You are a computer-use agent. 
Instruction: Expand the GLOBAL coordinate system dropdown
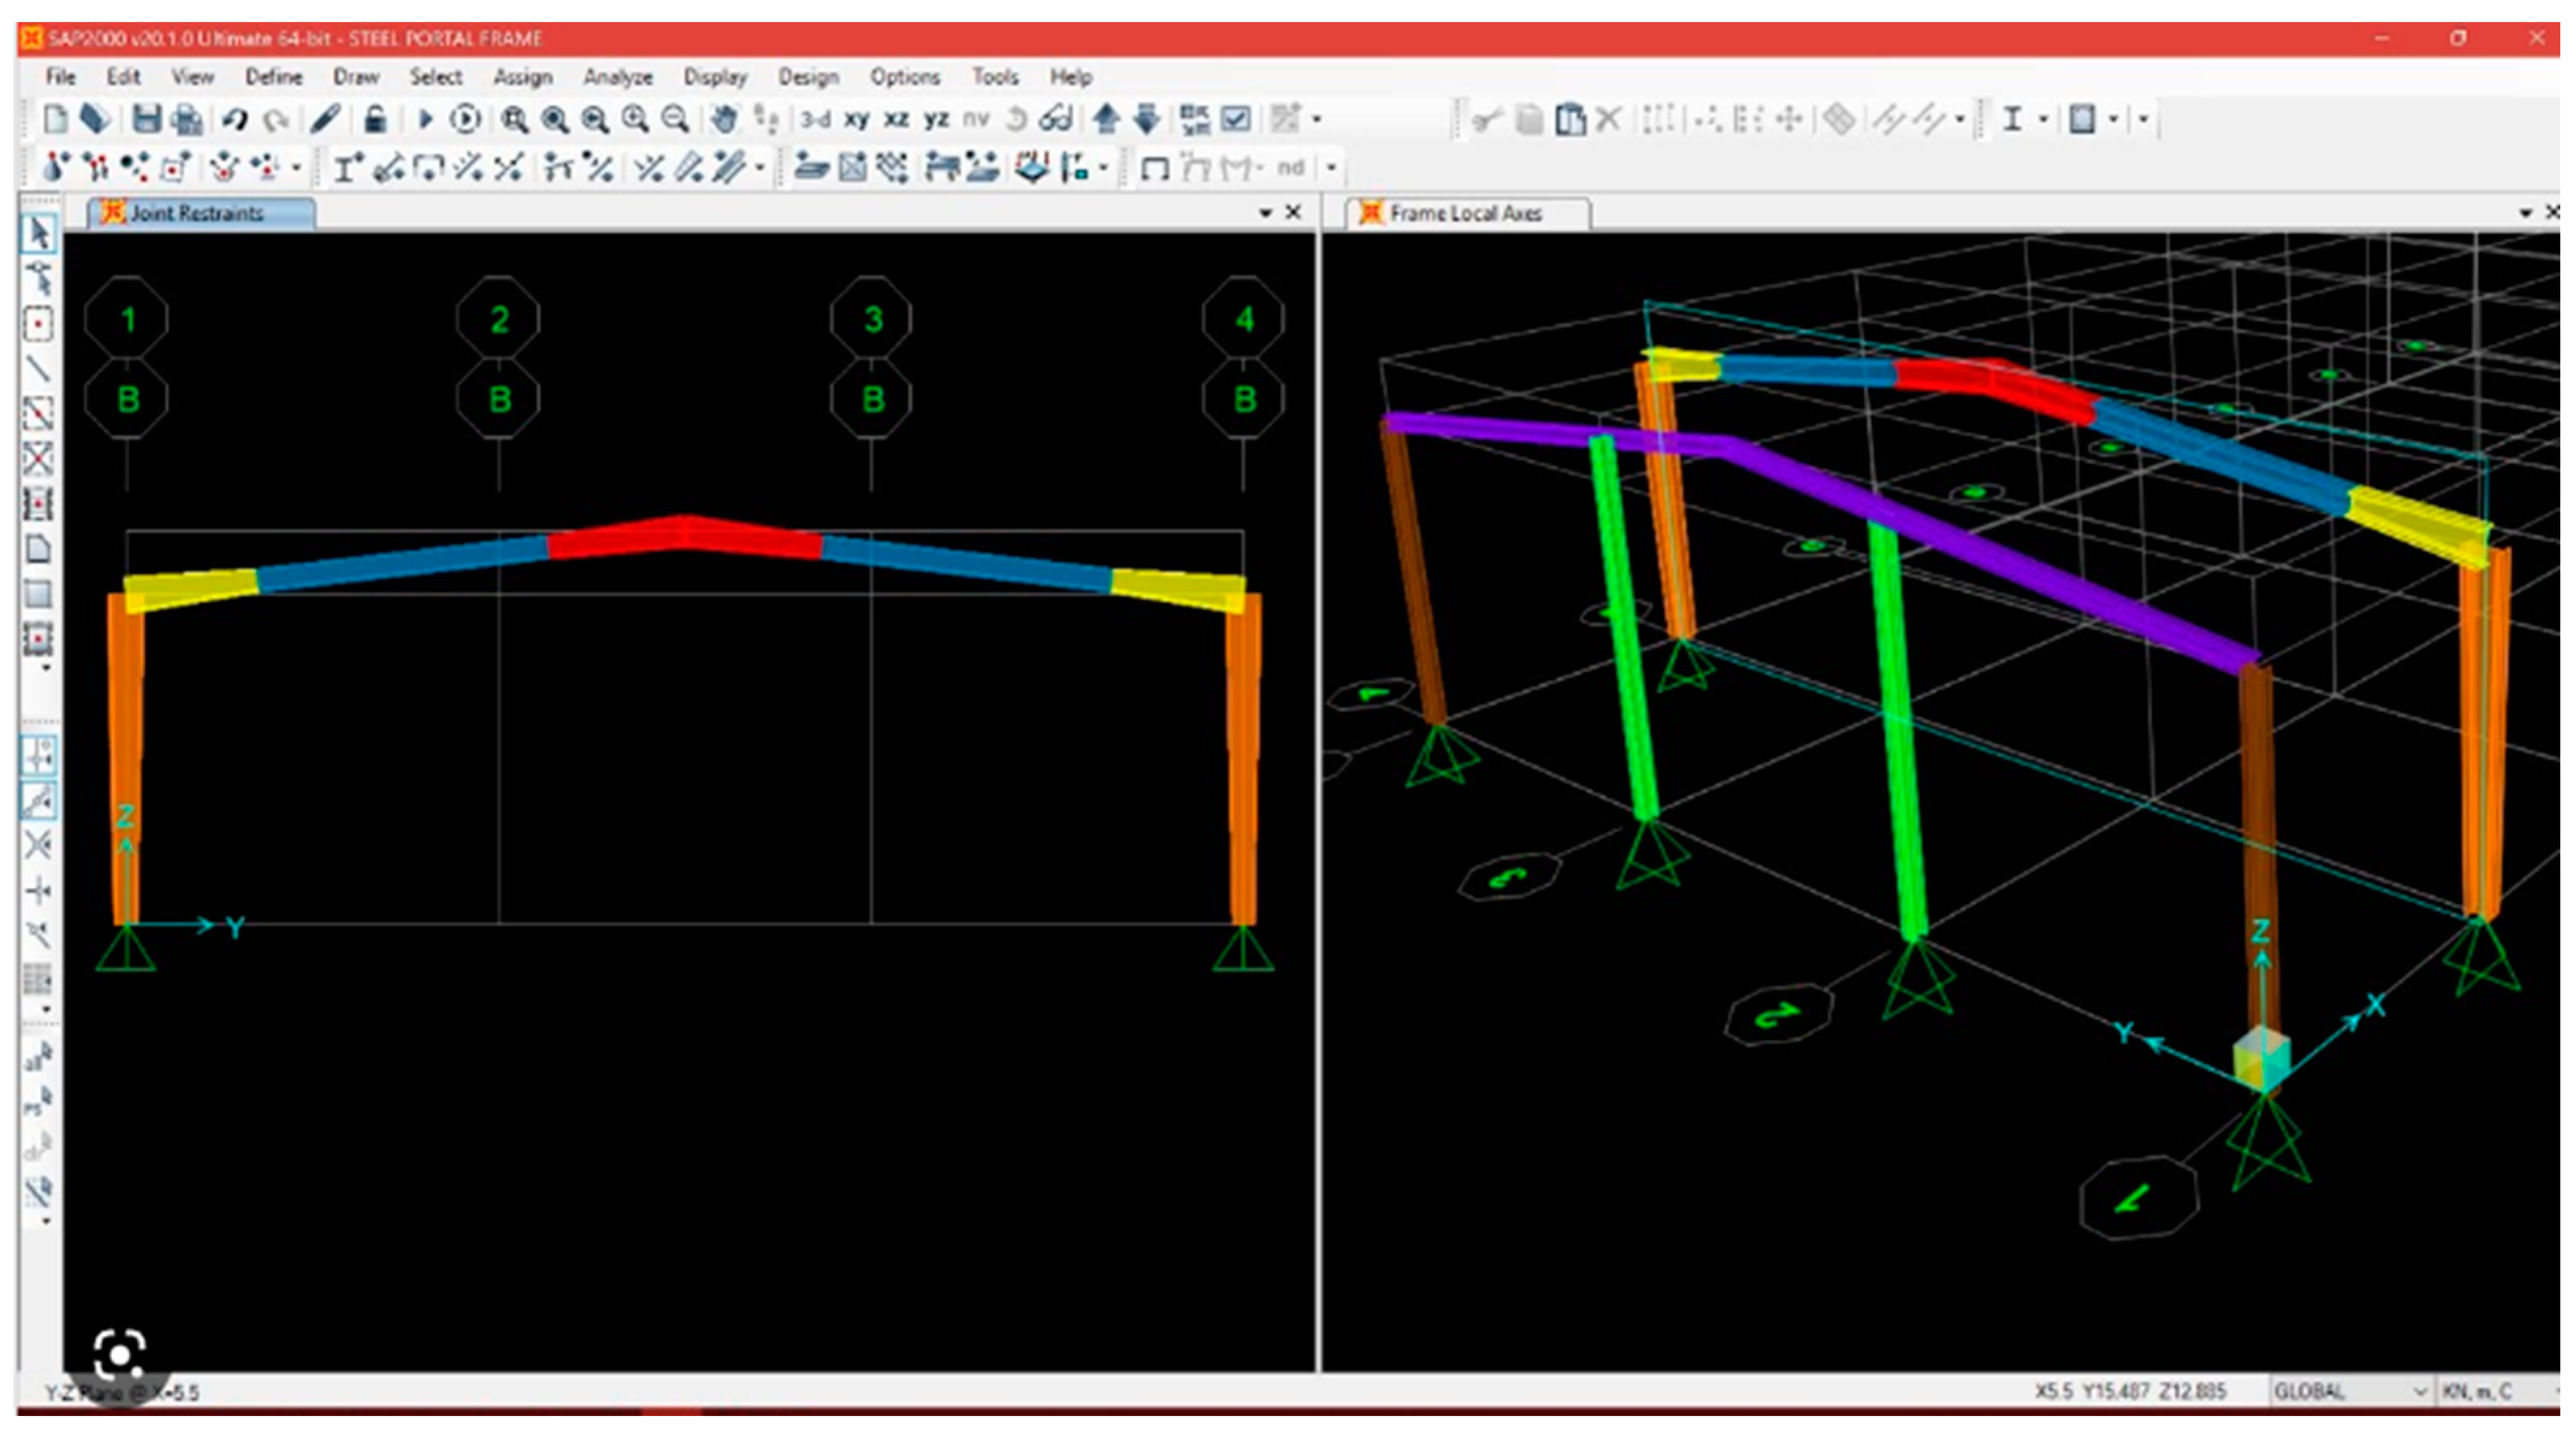click(x=2419, y=1391)
